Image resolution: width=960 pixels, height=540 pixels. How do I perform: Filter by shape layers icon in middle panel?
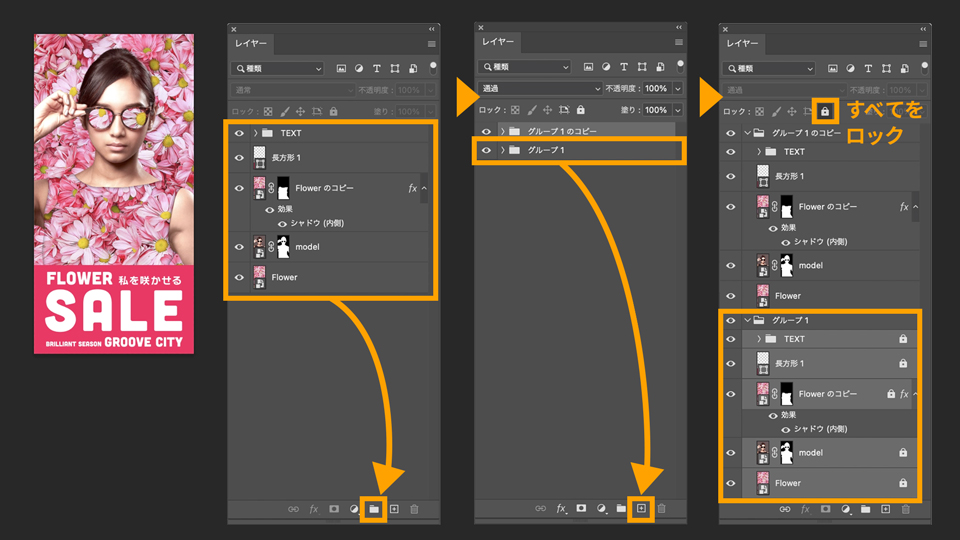[x=642, y=67]
